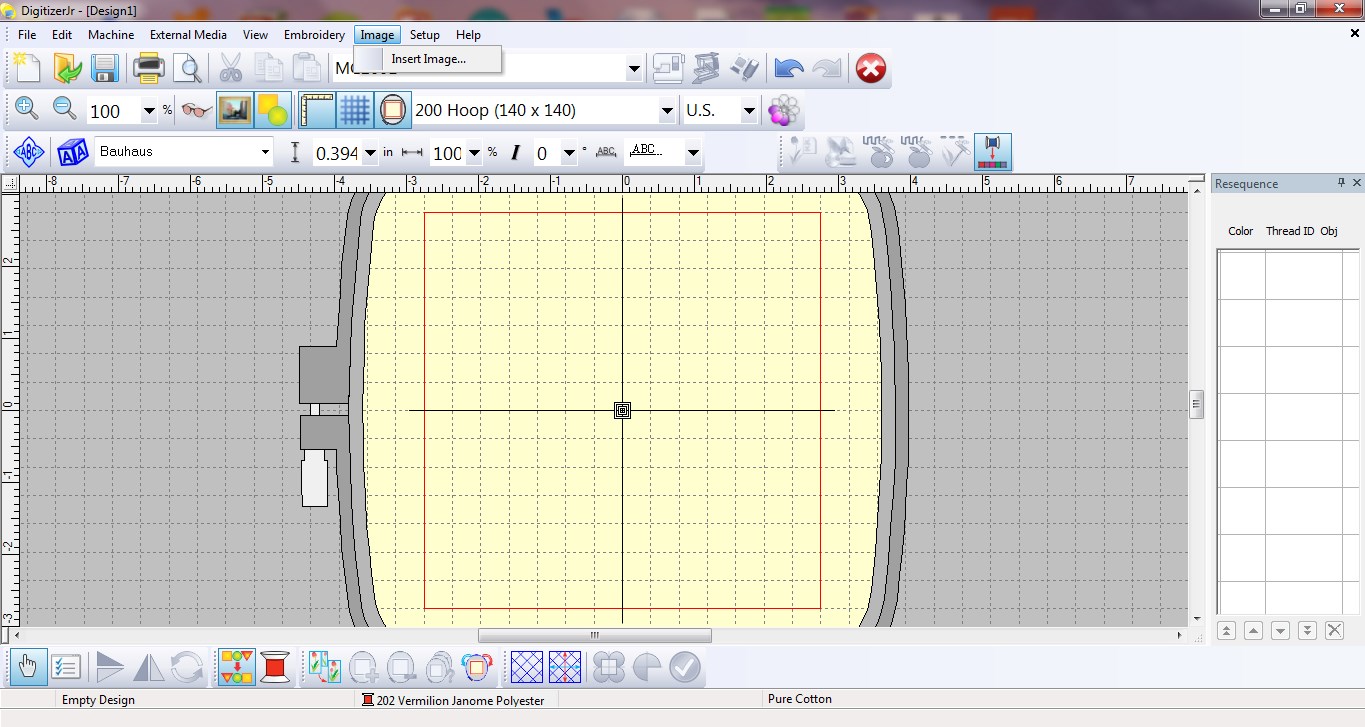Open the machine model dropdown
The width and height of the screenshot is (1365, 727).
(x=634, y=69)
